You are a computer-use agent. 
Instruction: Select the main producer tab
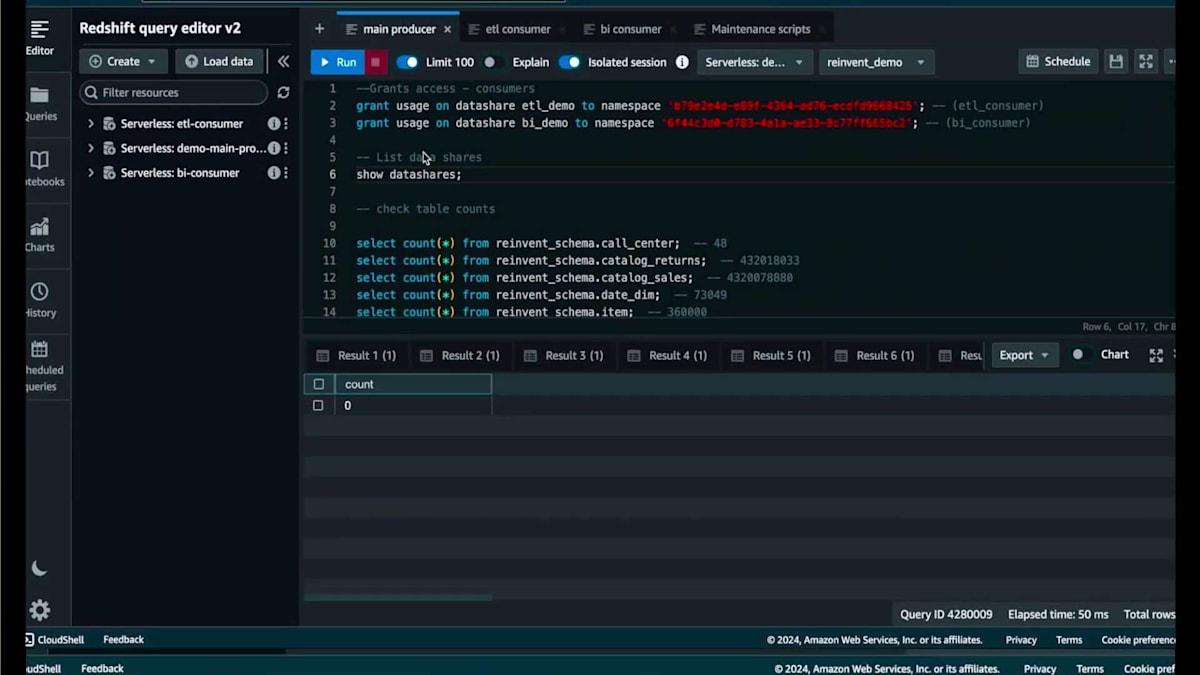coord(399,30)
